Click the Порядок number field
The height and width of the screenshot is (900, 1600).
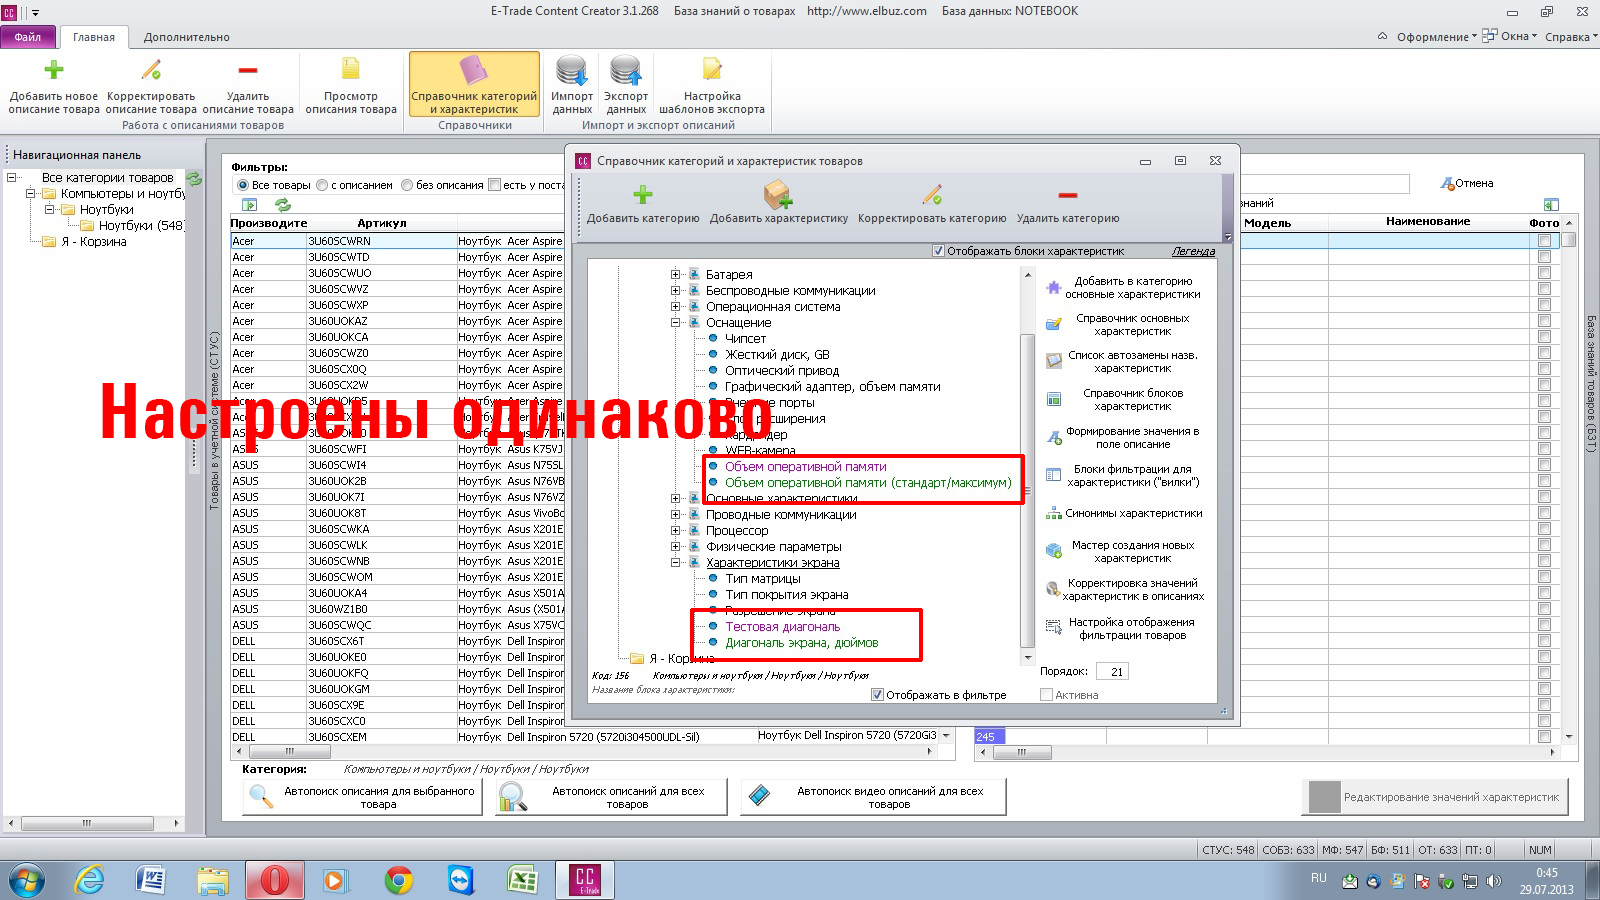point(1112,672)
